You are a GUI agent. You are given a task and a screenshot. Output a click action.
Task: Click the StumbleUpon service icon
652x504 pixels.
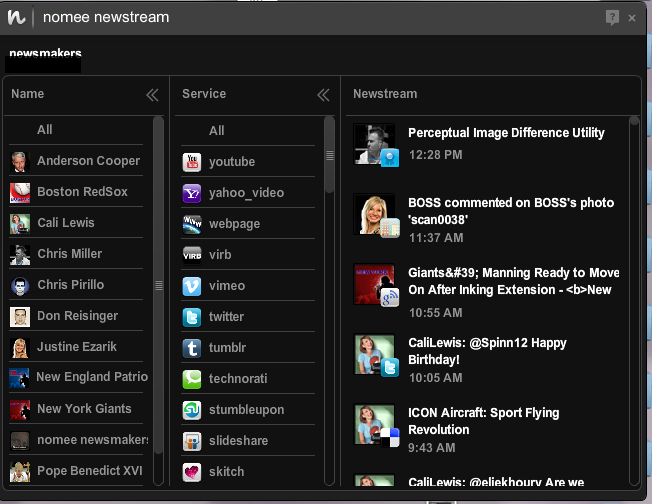[192, 410]
